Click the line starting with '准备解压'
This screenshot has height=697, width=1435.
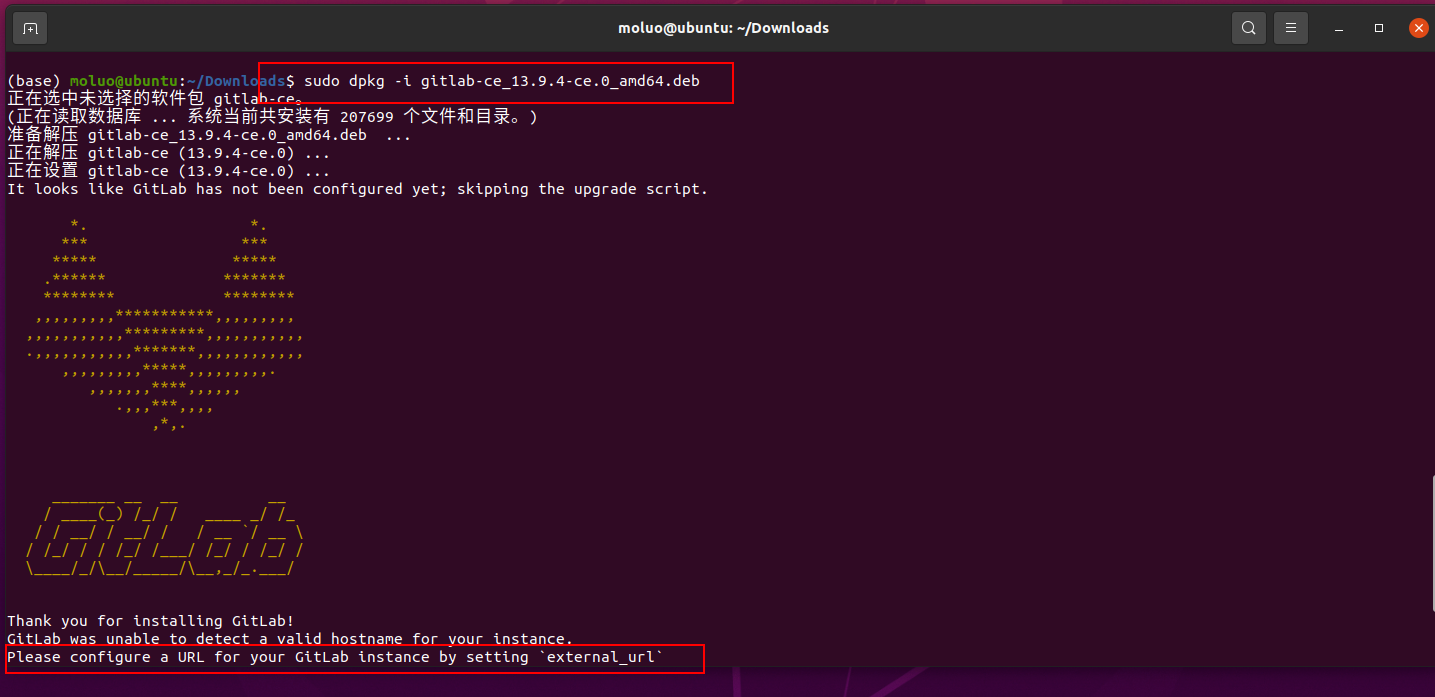click(209, 135)
